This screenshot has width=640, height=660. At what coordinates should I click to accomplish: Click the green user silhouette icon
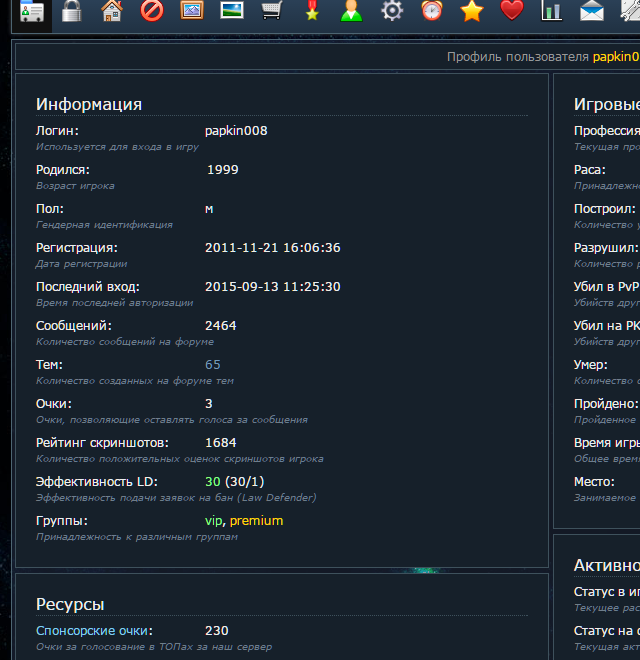352,11
